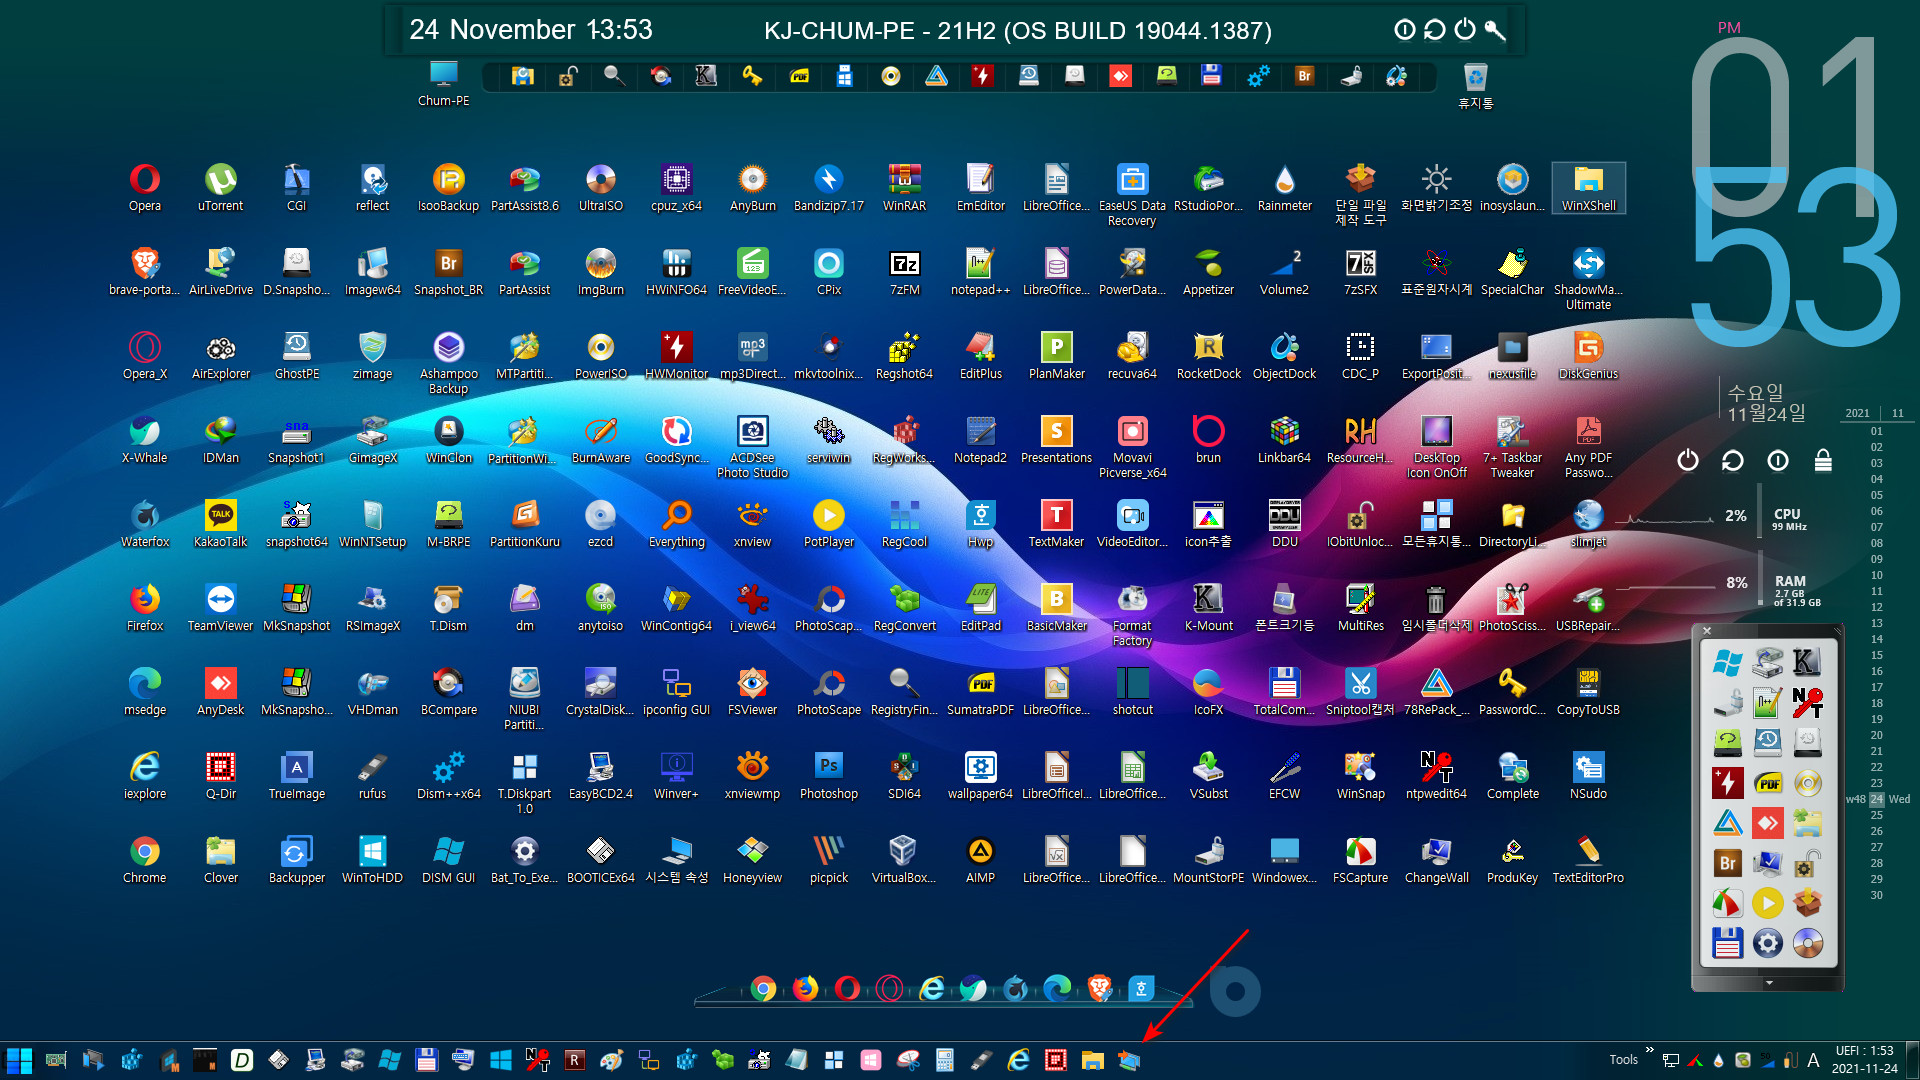Viewport: 1920px width, 1080px height.
Task: Open the Everything search icon
Action: point(676,524)
